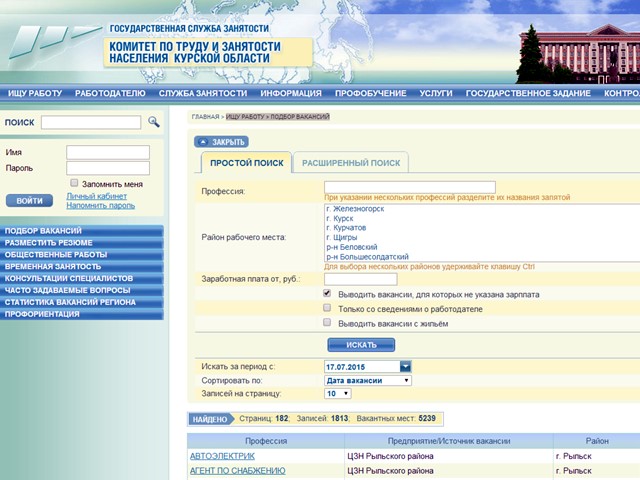Open ПРОФОБУЧЕНИЕ in top navigation
The image size is (640, 480).
[371, 93]
